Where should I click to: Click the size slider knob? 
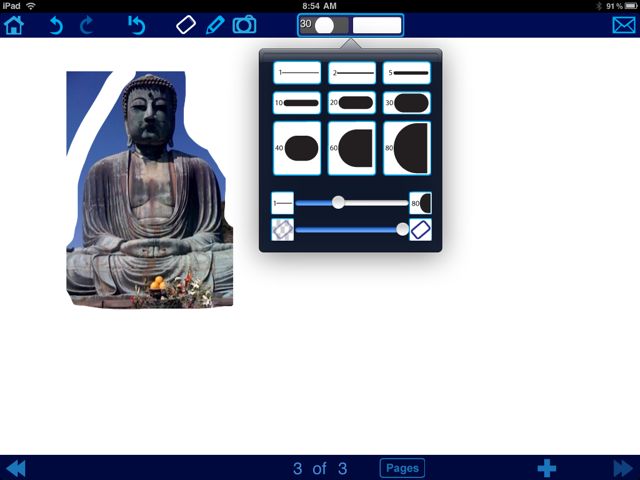338,202
